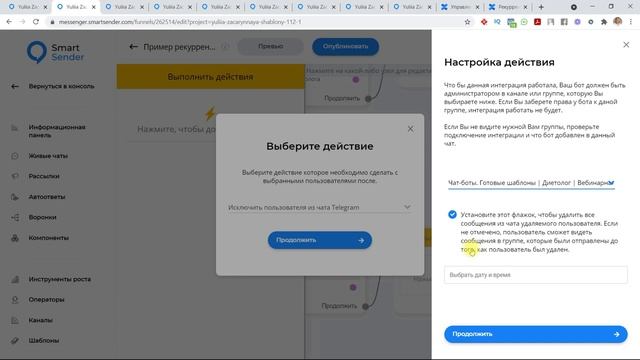The image size is (640, 360).
Task: Open Рассылки in sidebar
Action: click(44, 176)
